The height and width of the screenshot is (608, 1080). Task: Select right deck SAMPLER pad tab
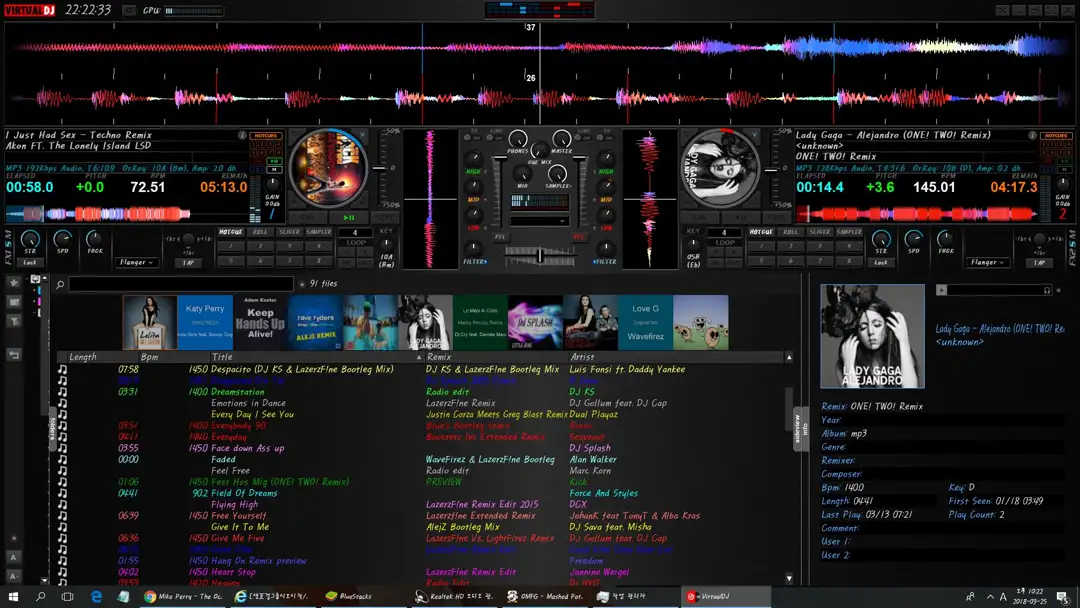[x=849, y=232]
